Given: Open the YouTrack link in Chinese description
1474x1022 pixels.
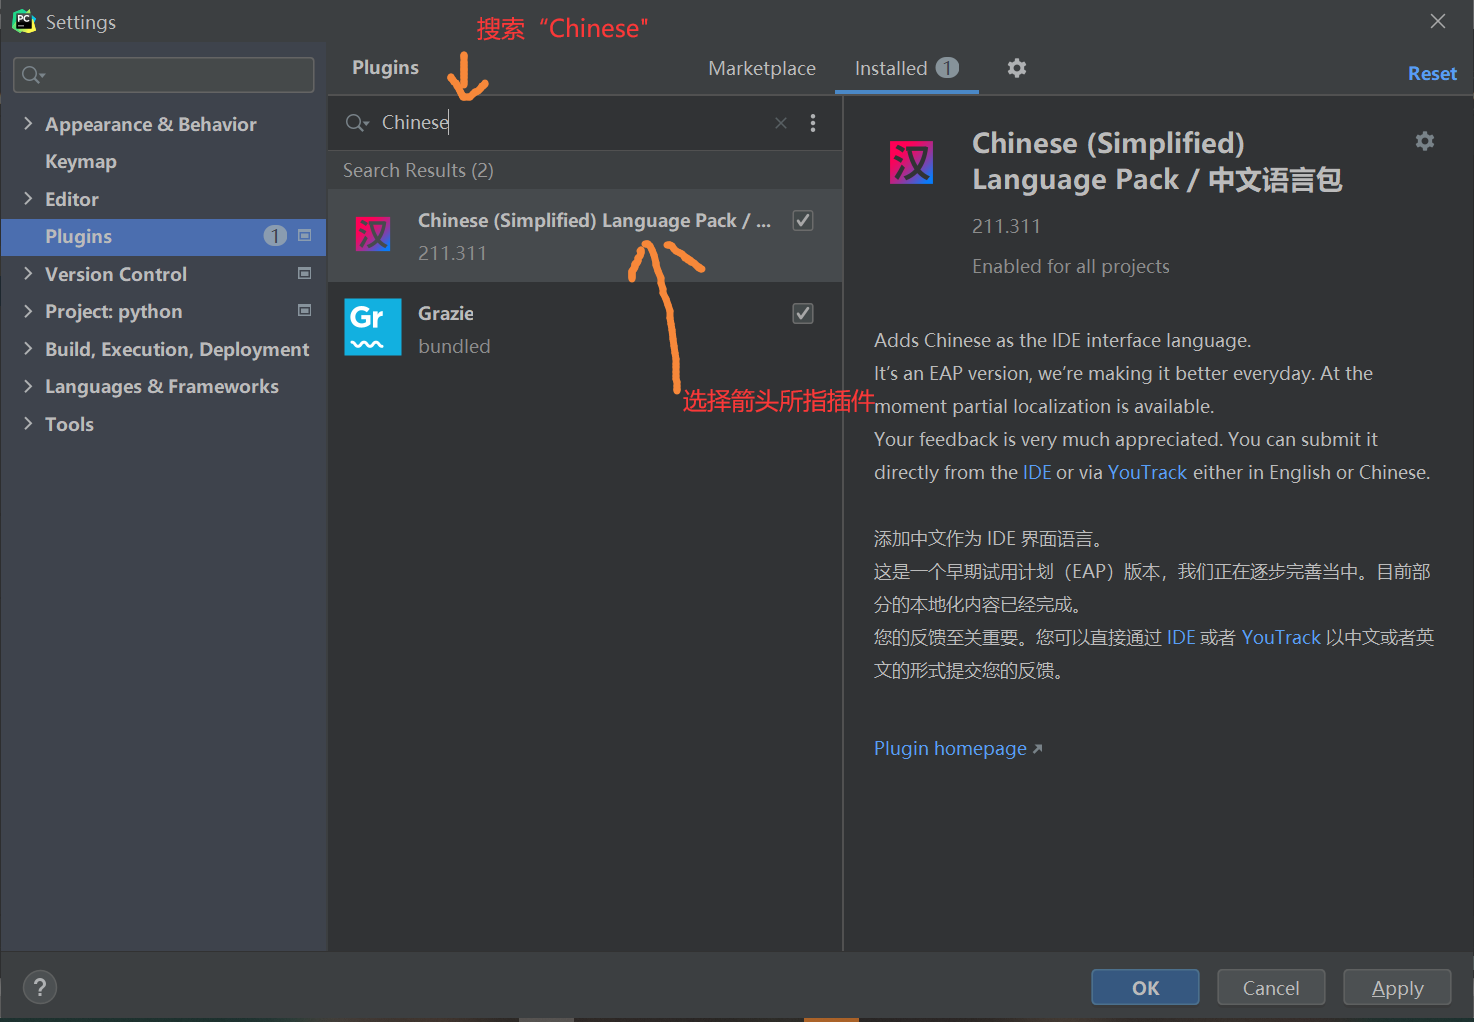Looking at the screenshot, I should [1281, 637].
